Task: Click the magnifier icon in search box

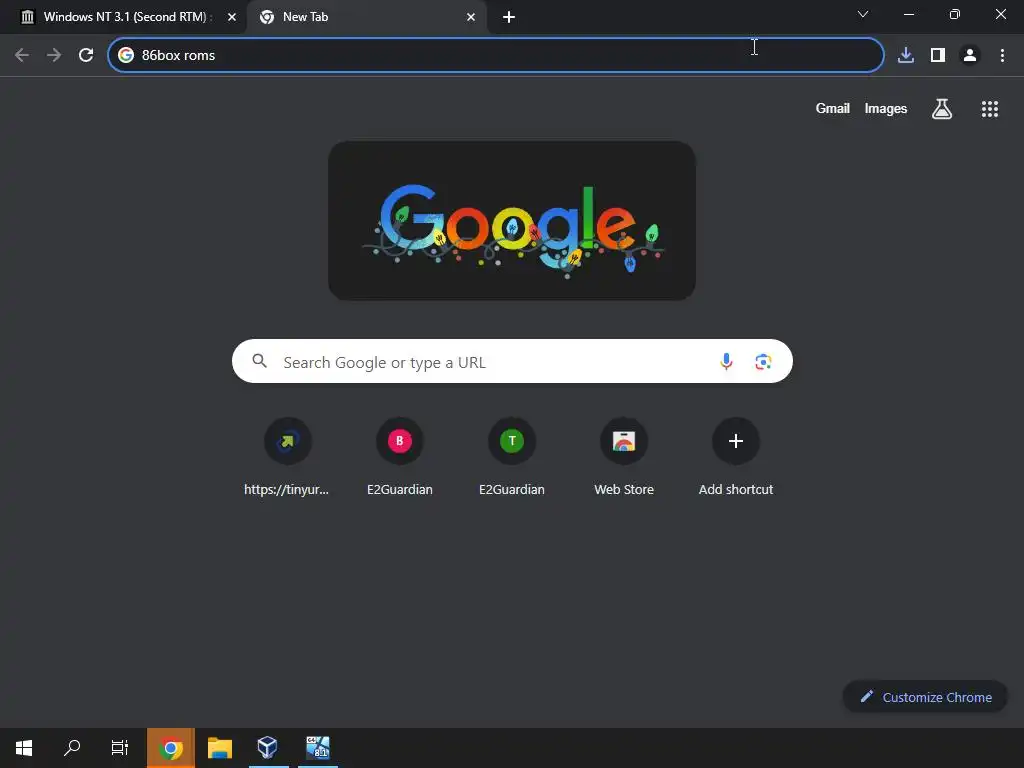Action: point(259,360)
